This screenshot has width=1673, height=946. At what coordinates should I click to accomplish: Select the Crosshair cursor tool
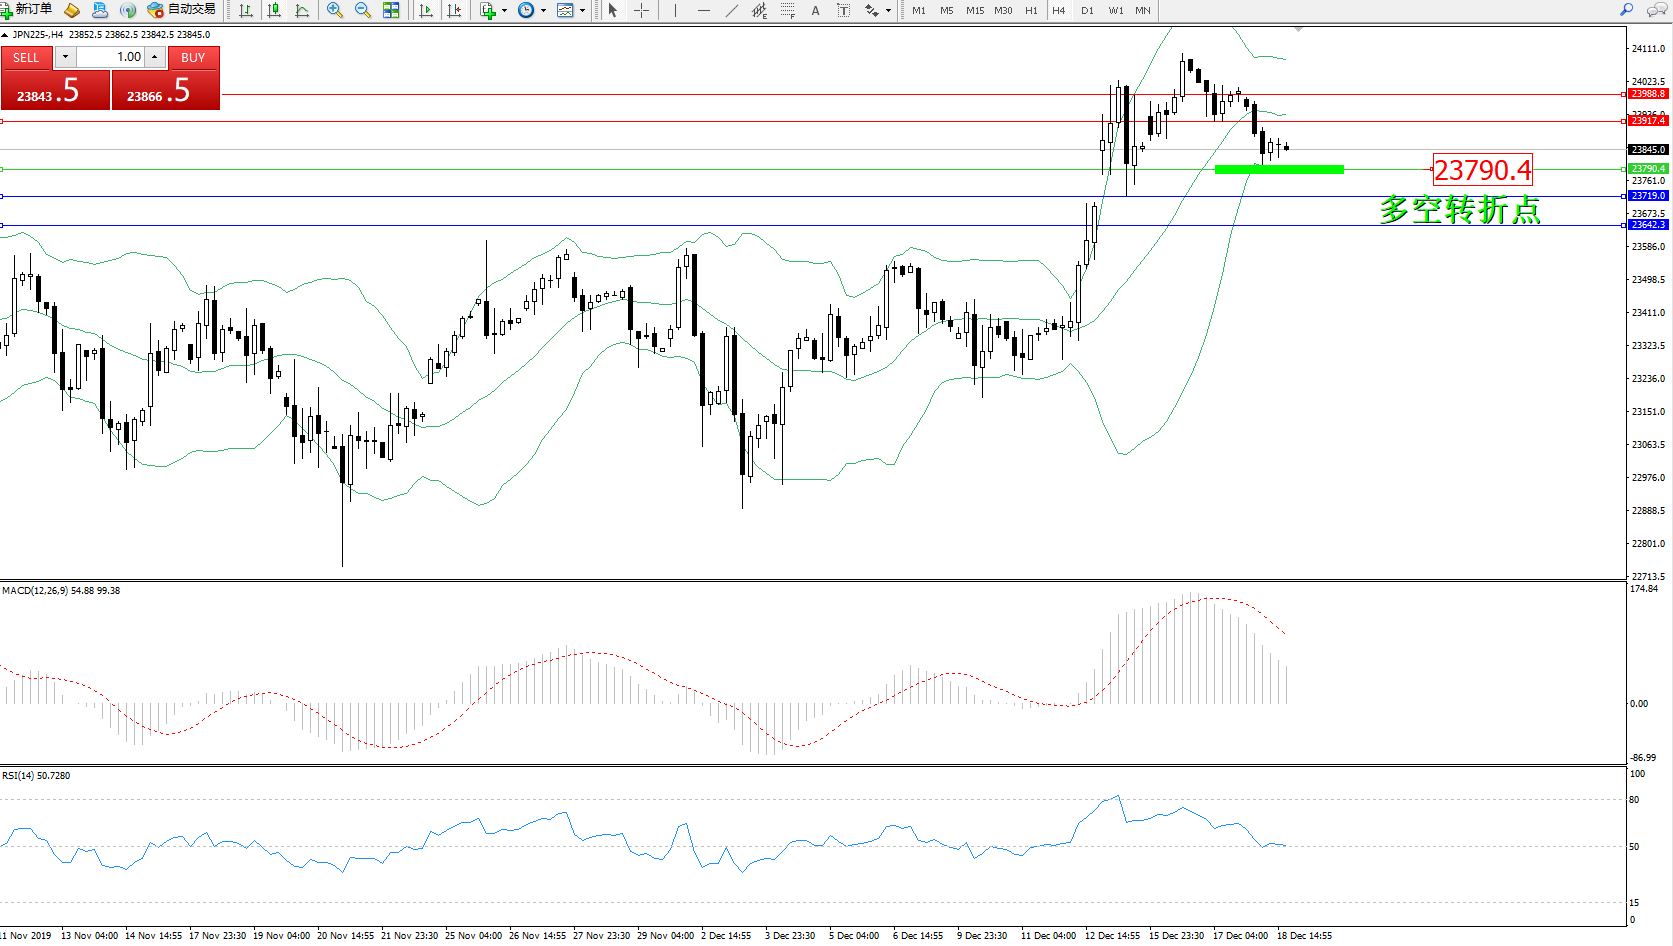click(642, 10)
